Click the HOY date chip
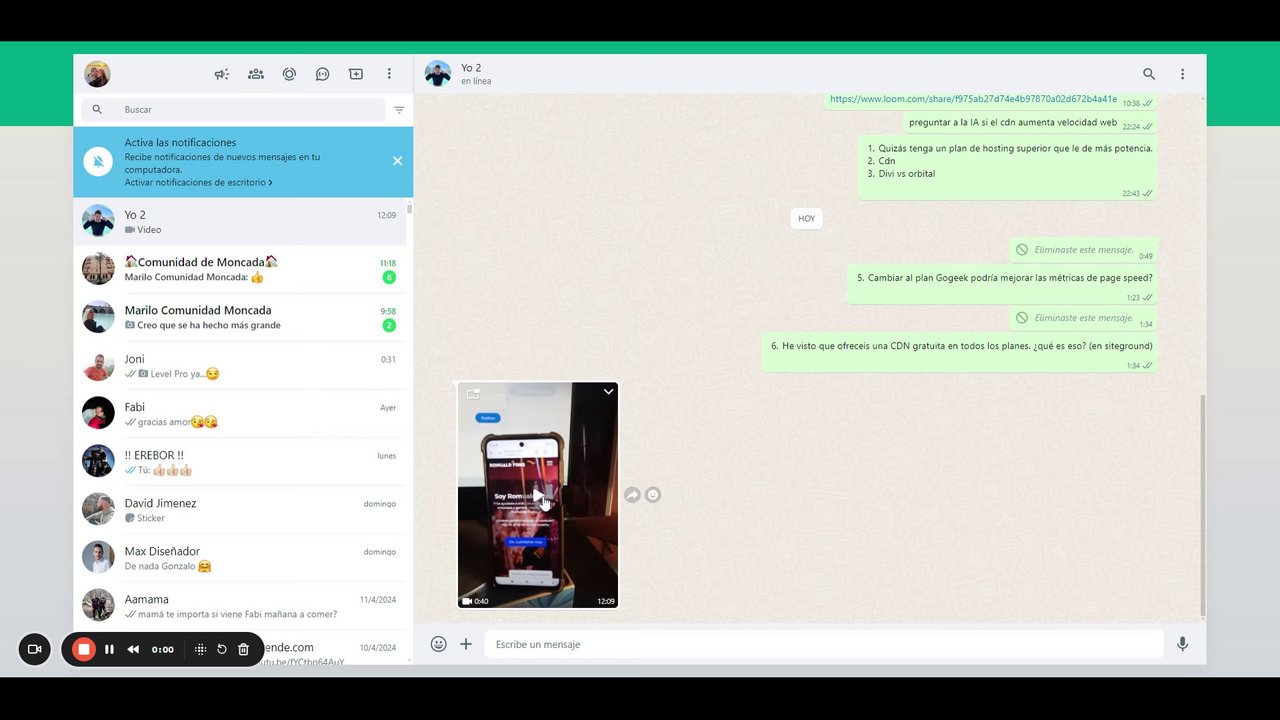Screen dimensions: 1280x720 [806, 218]
